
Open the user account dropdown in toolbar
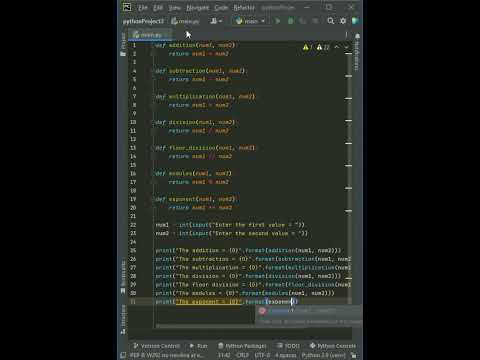tap(216, 21)
